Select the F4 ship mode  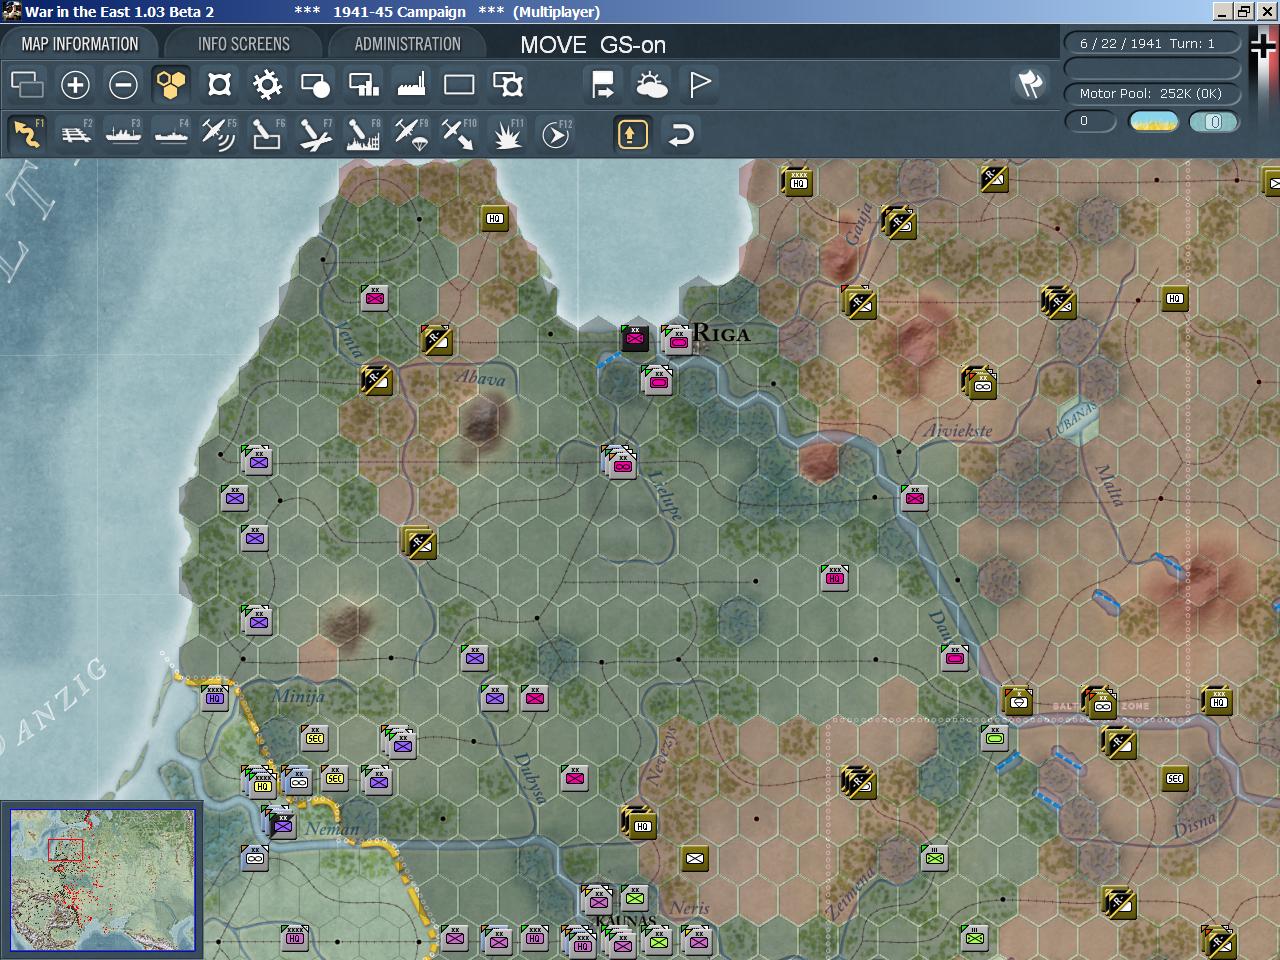(x=171, y=133)
